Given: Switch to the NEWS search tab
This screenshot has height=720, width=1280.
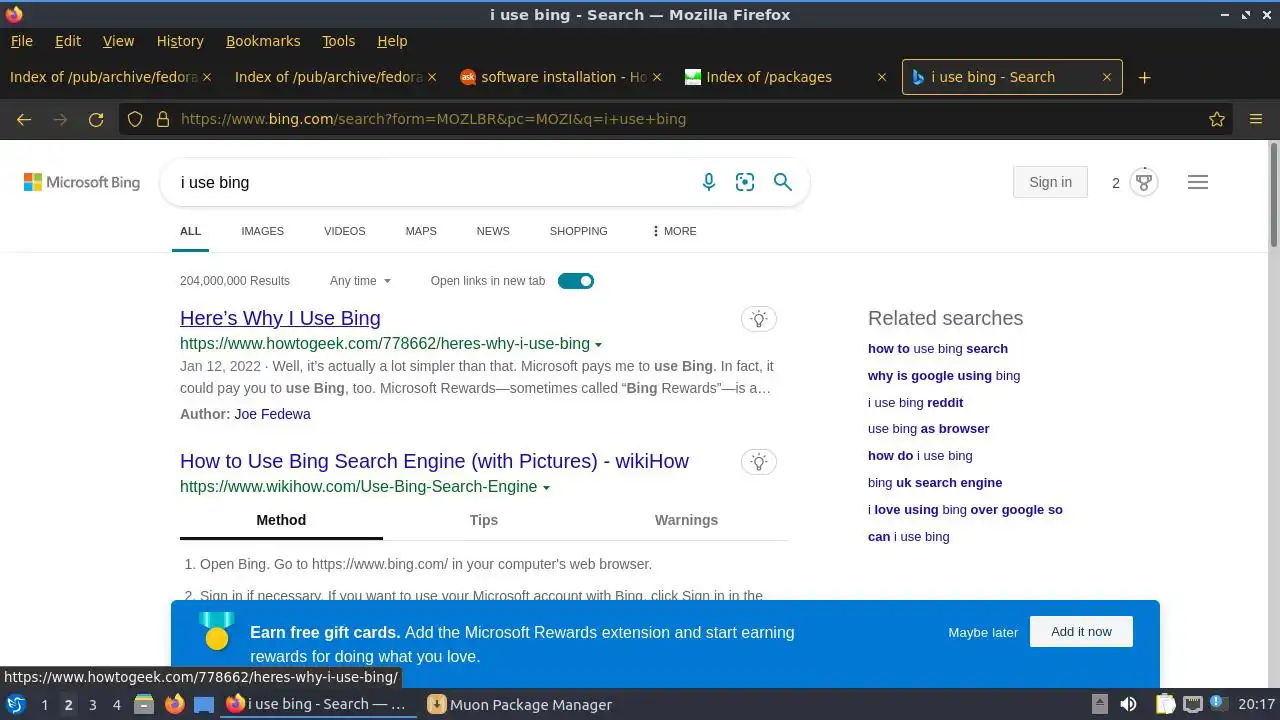Looking at the screenshot, I should (x=493, y=231).
